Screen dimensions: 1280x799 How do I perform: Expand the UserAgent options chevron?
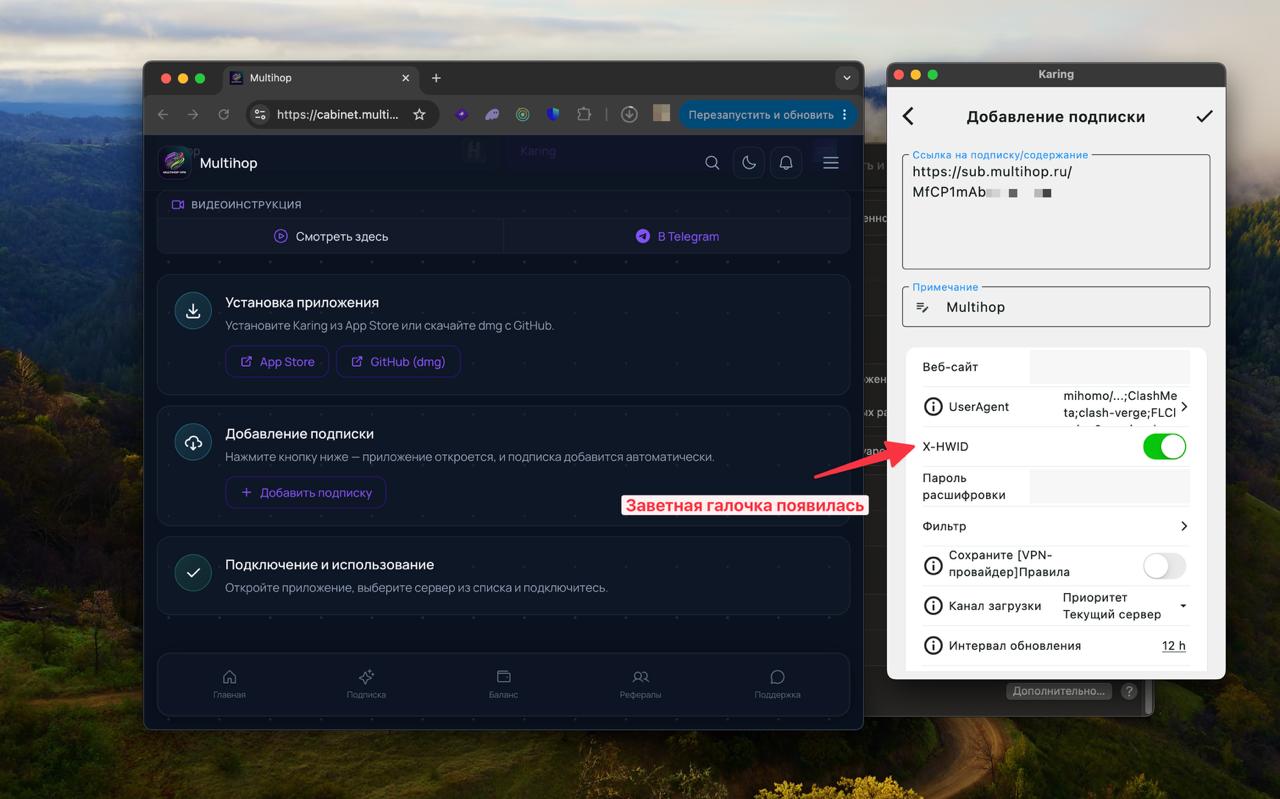pyautogui.click(x=1185, y=407)
